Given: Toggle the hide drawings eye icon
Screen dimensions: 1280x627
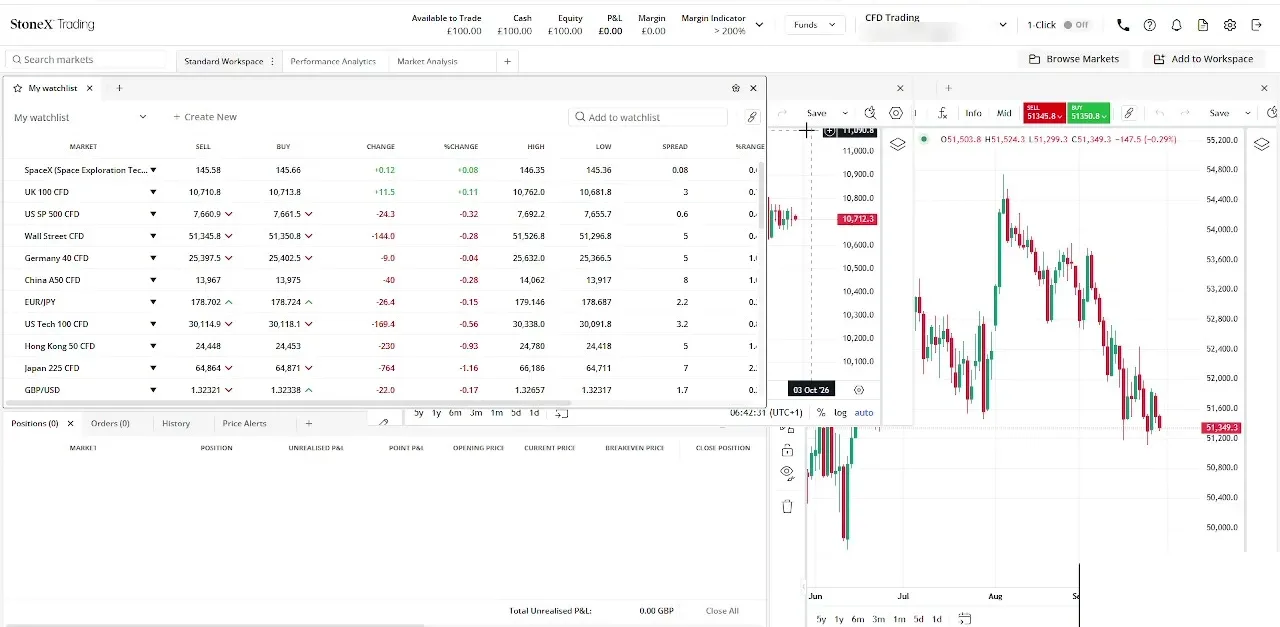Looking at the screenshot, I should (787, 471).
